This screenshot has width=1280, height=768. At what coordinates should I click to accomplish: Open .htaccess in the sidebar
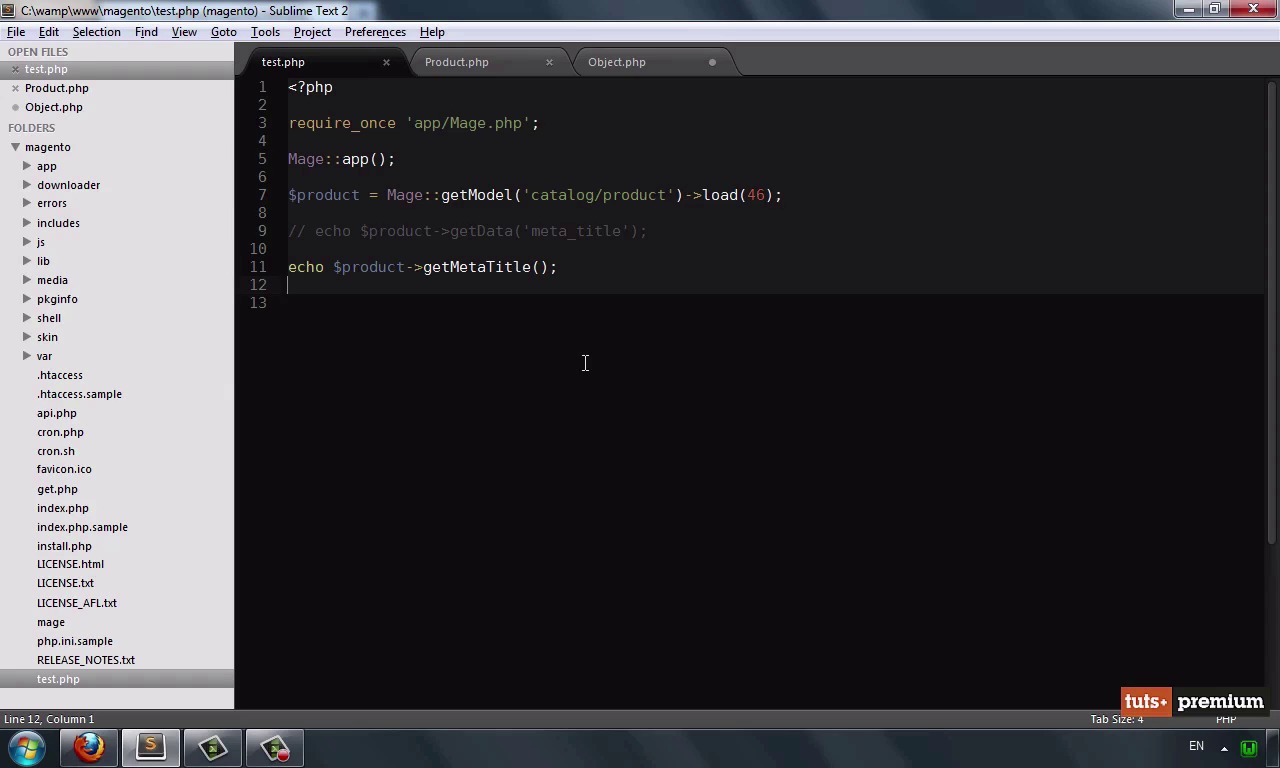[x=60, y=375]
